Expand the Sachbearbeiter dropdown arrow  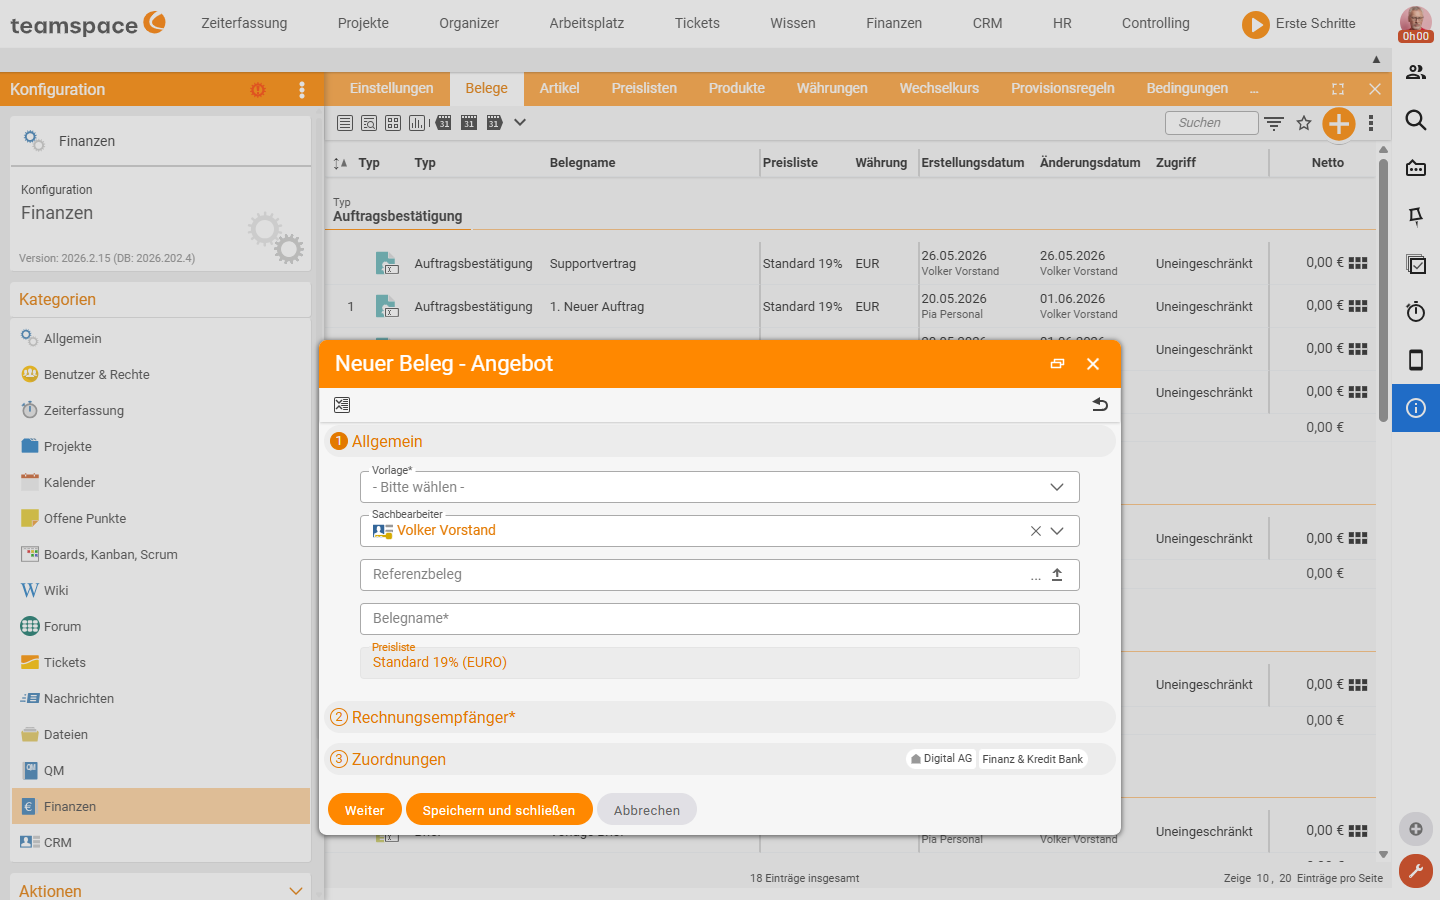click(1057, 531)
